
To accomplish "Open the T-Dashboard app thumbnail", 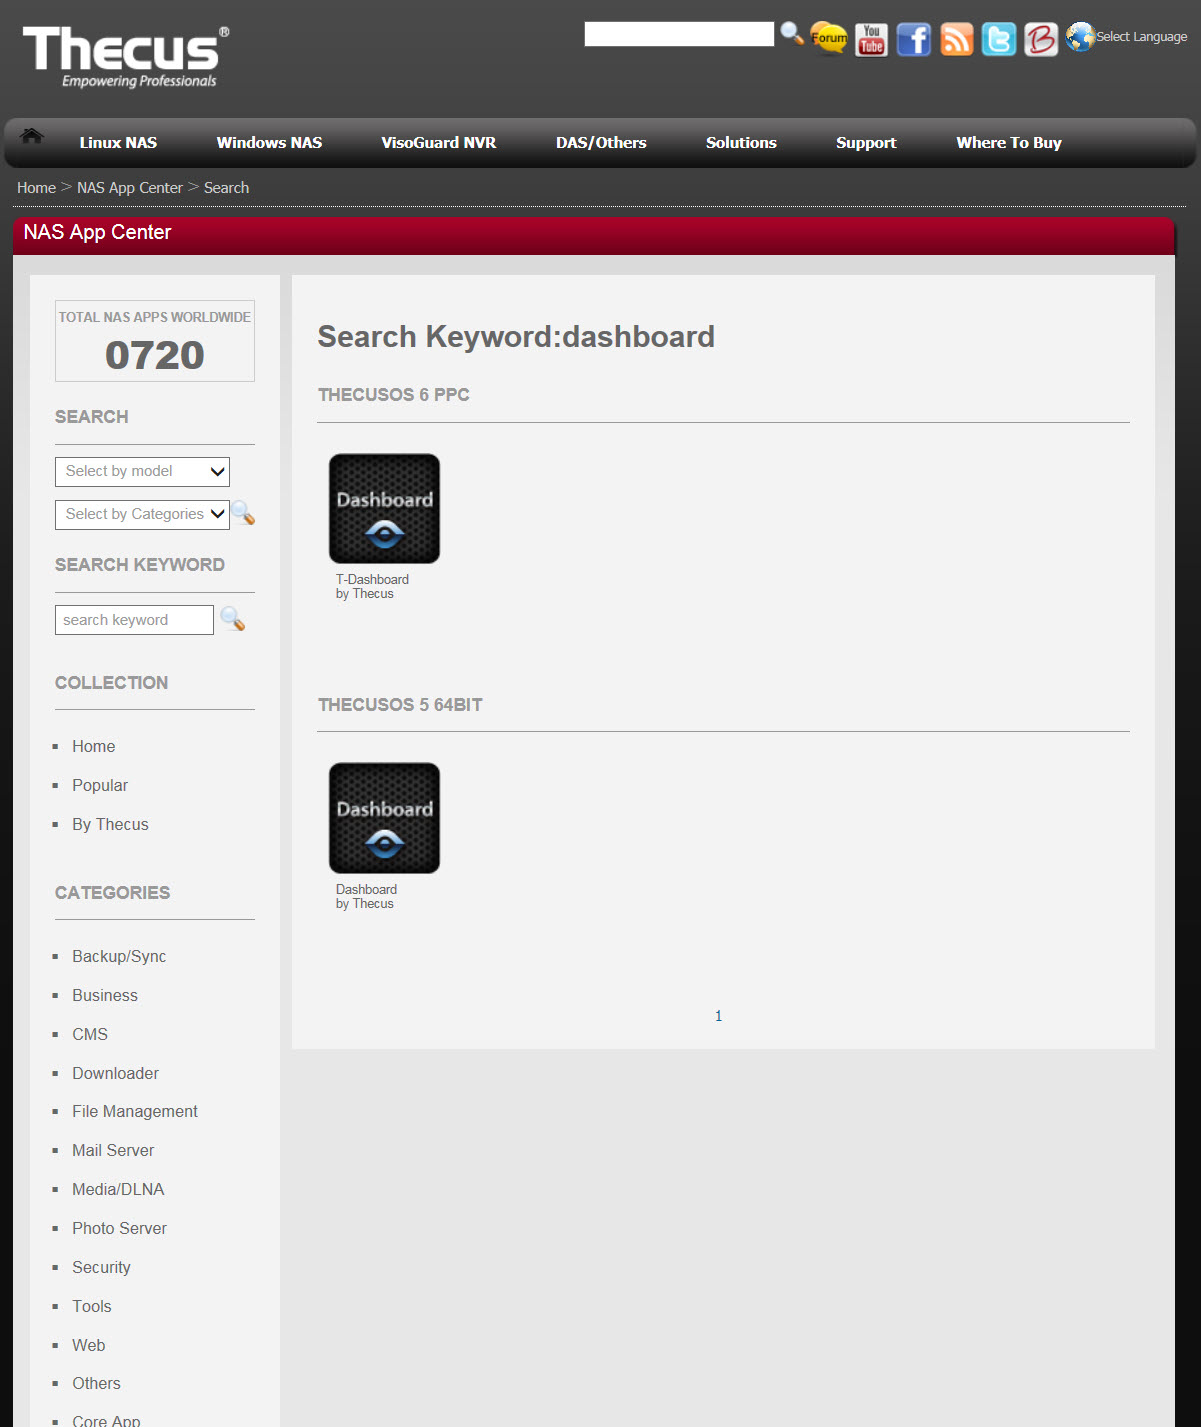I will pyautogui.click(x=385, y=509).
